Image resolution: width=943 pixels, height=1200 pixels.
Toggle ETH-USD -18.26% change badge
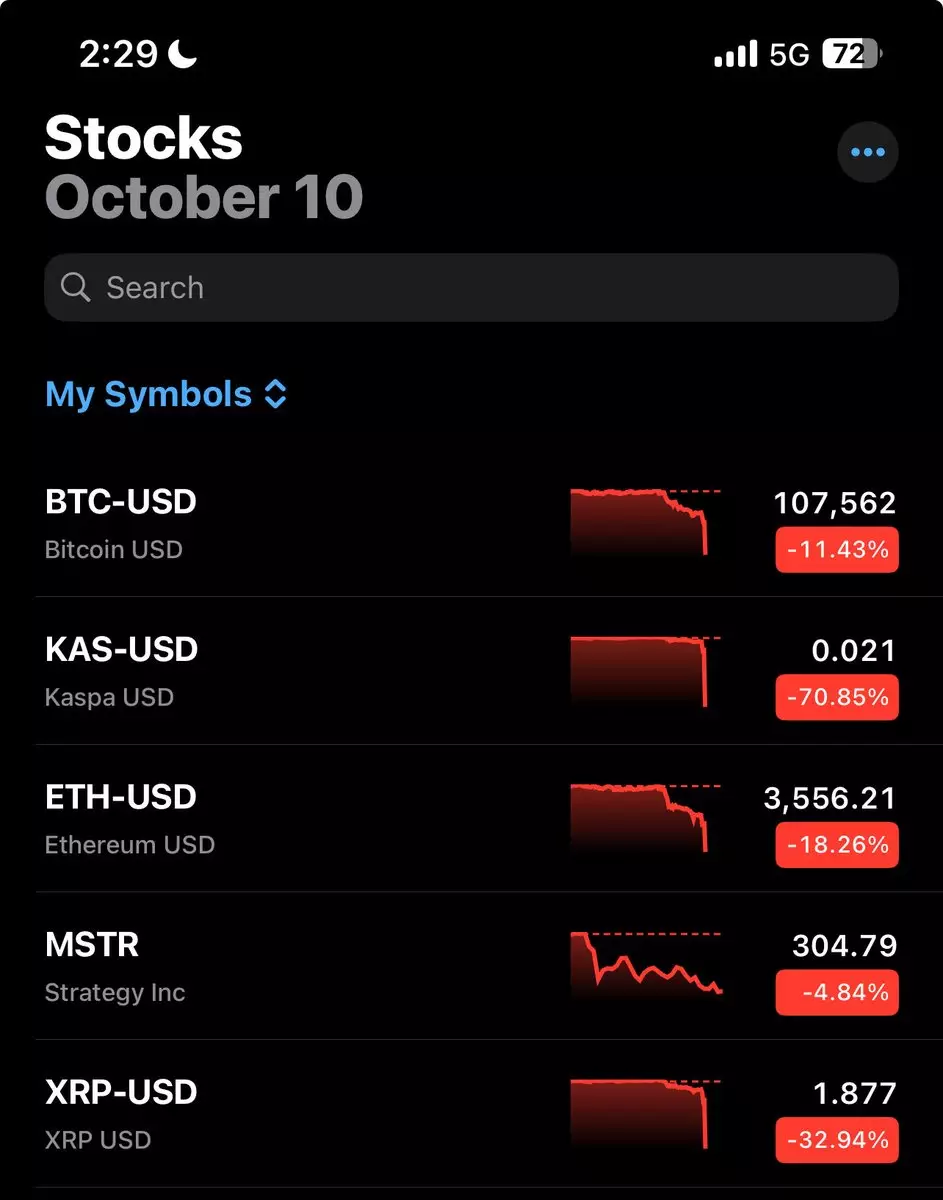tap(837, 845)
